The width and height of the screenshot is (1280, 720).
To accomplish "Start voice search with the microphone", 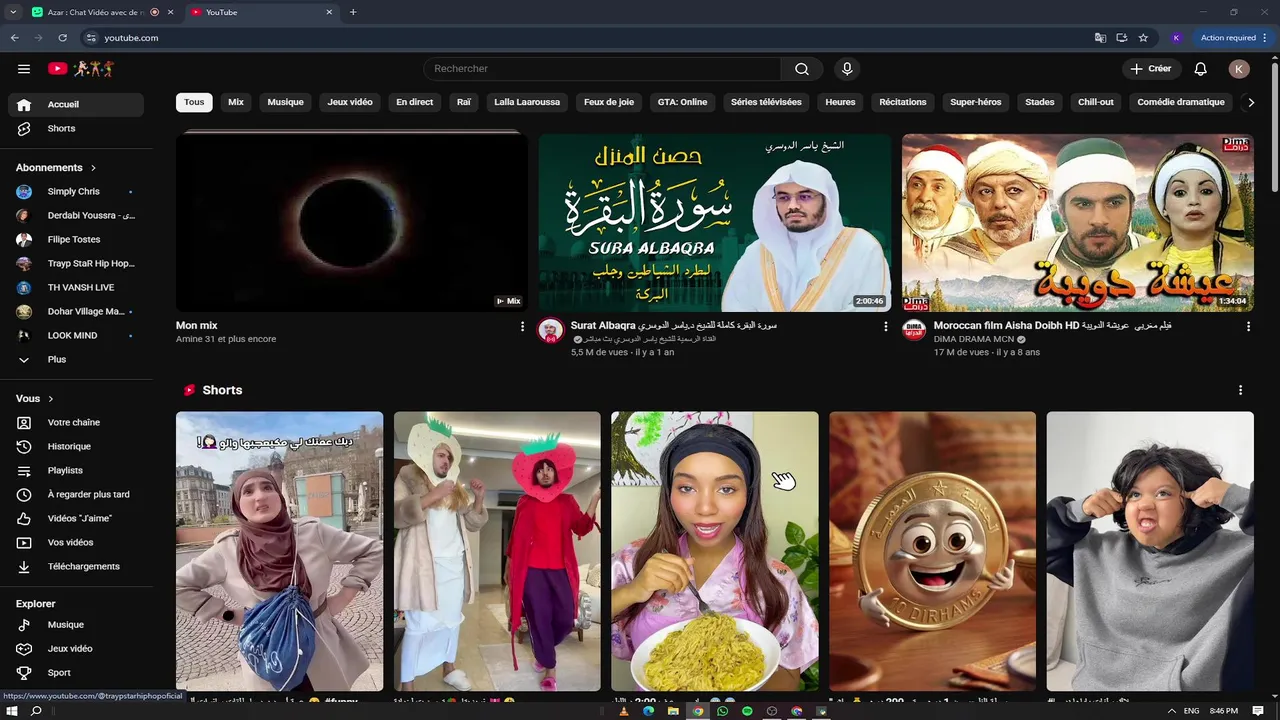I will click(x=847, y=69).
